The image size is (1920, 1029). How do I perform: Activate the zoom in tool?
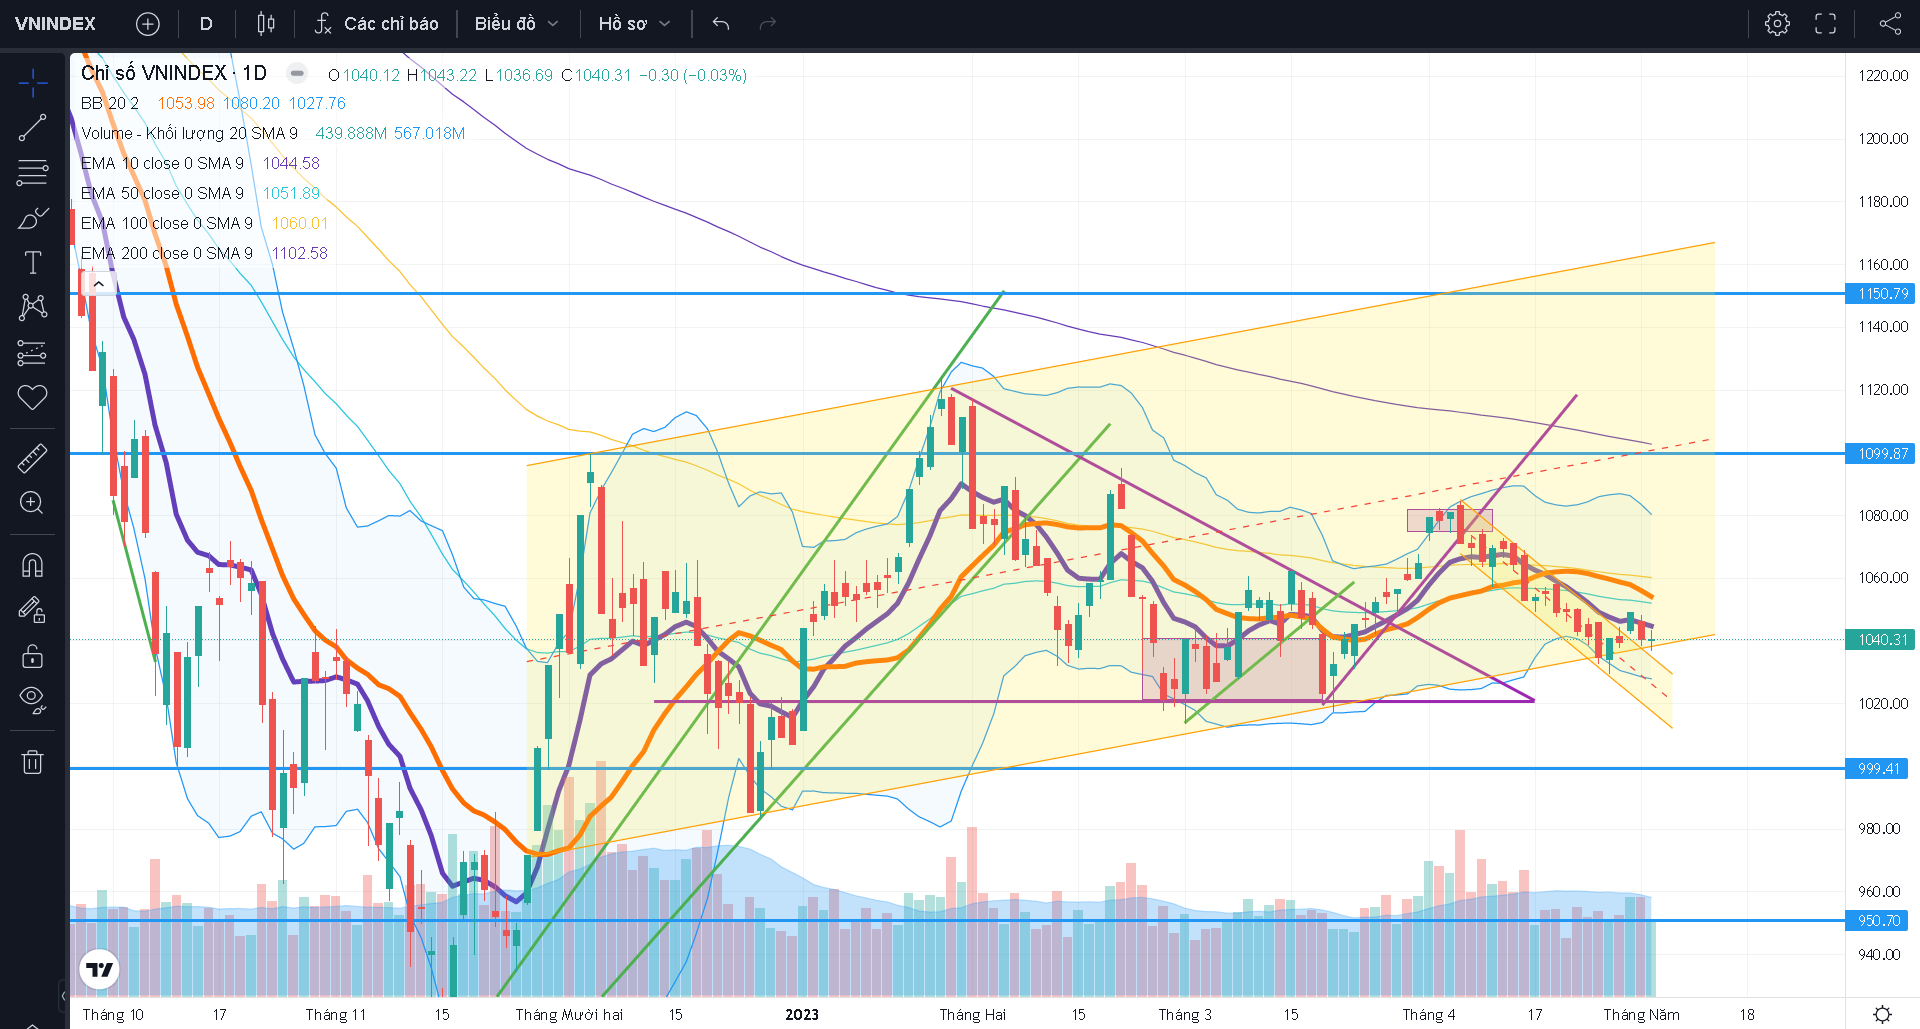point(33,503)
